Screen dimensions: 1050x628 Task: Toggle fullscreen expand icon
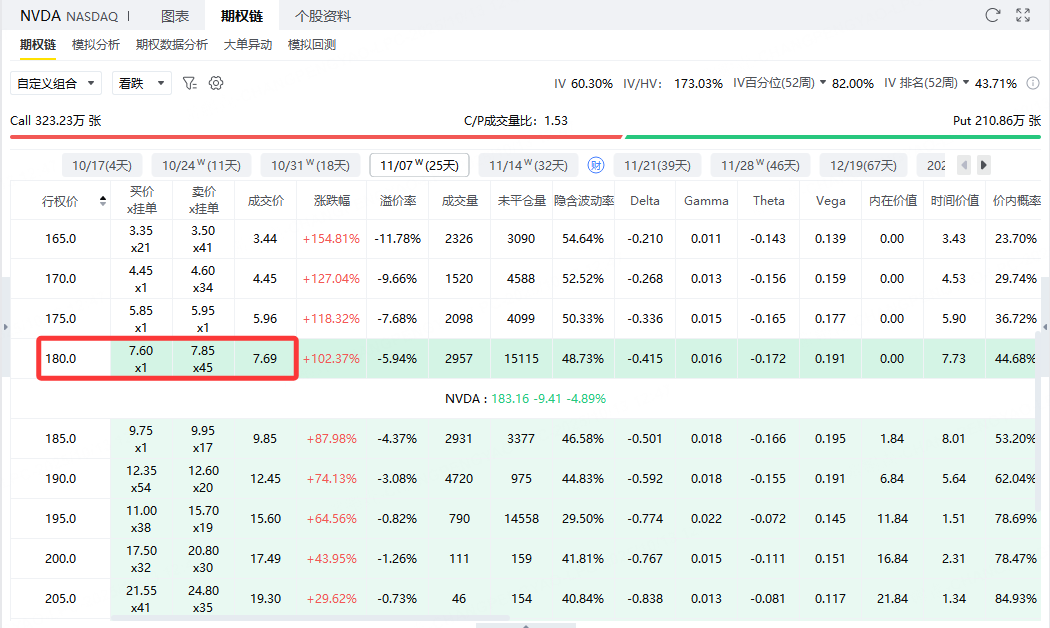(x=1023, y=15)
